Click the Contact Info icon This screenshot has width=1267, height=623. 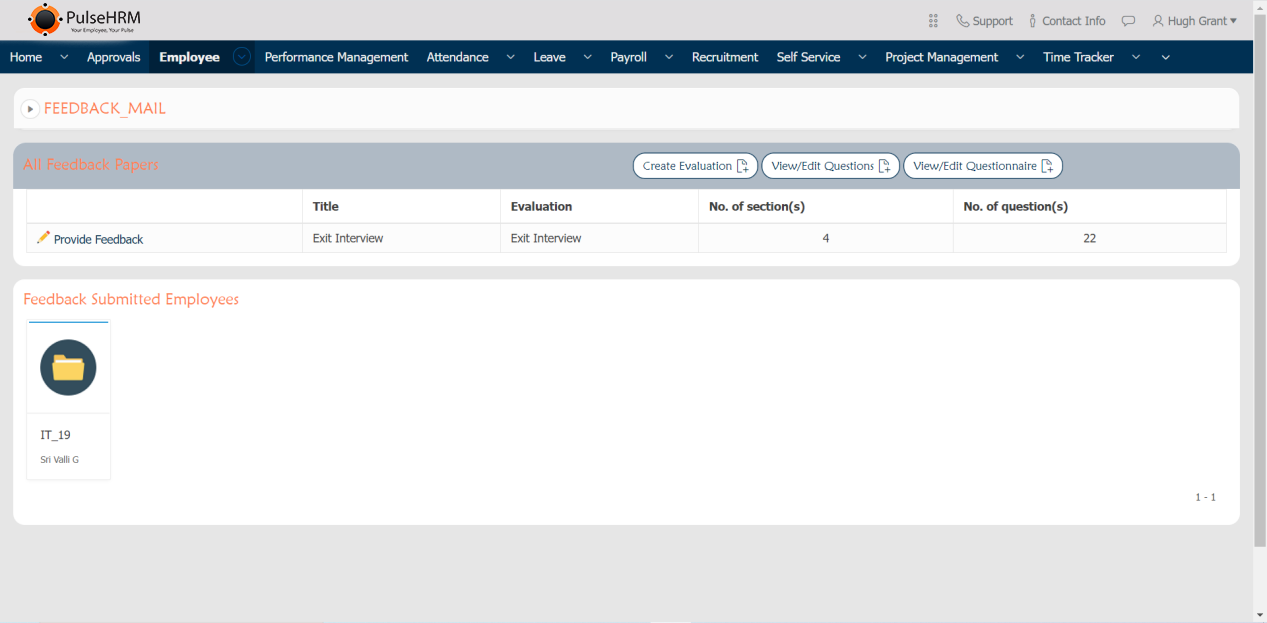1033,21
